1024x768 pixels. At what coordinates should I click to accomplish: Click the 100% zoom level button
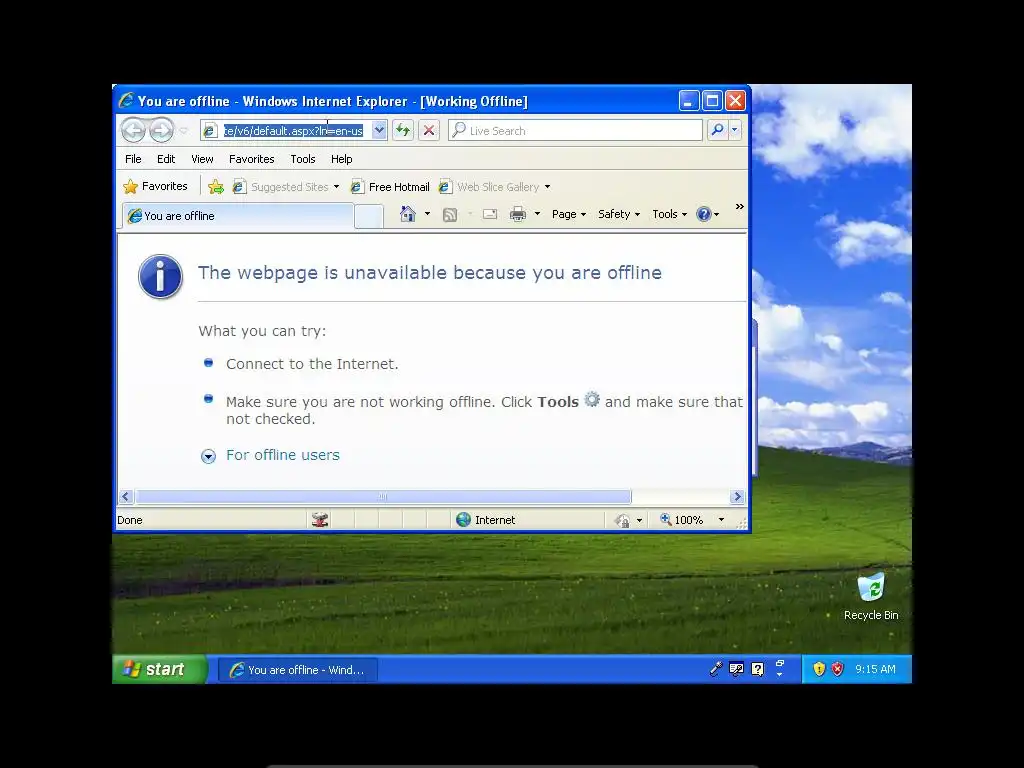682,520
